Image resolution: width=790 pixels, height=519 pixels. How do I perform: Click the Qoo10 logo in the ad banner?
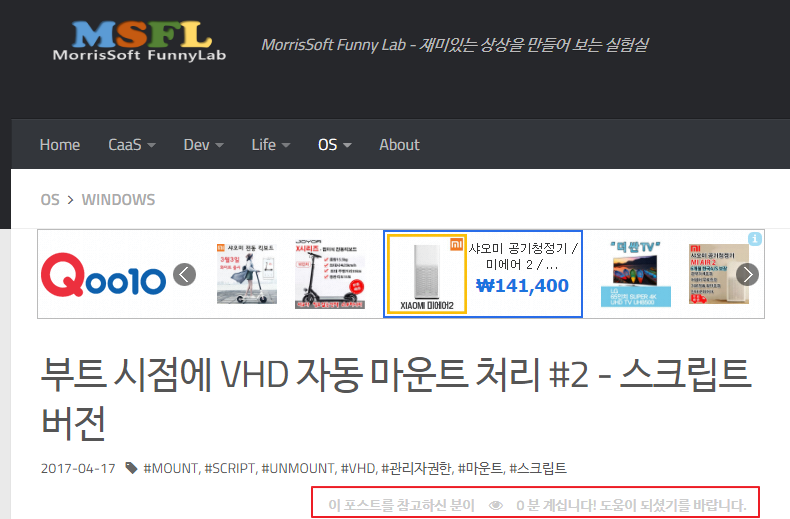pos(103,275)
